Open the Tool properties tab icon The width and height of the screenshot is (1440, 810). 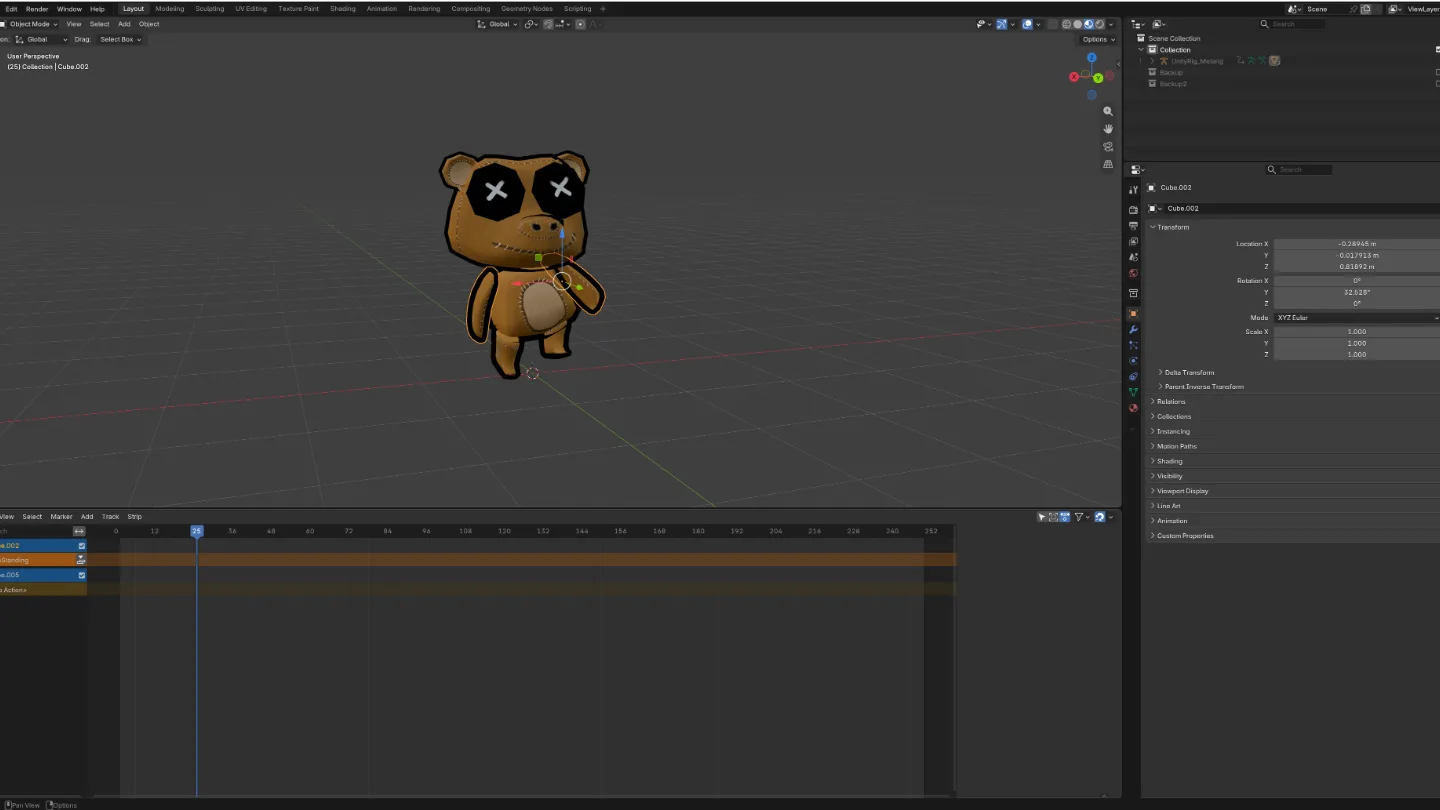coord(1133,190)
